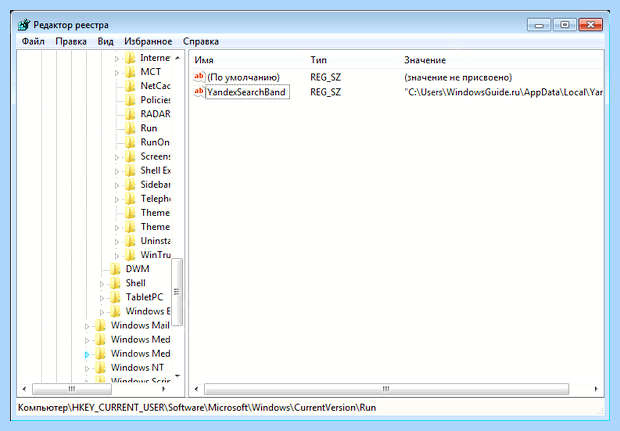620x431 pixels.
Task: Select the Shell folder icon below DWM
Action: [x=115, y=284]
